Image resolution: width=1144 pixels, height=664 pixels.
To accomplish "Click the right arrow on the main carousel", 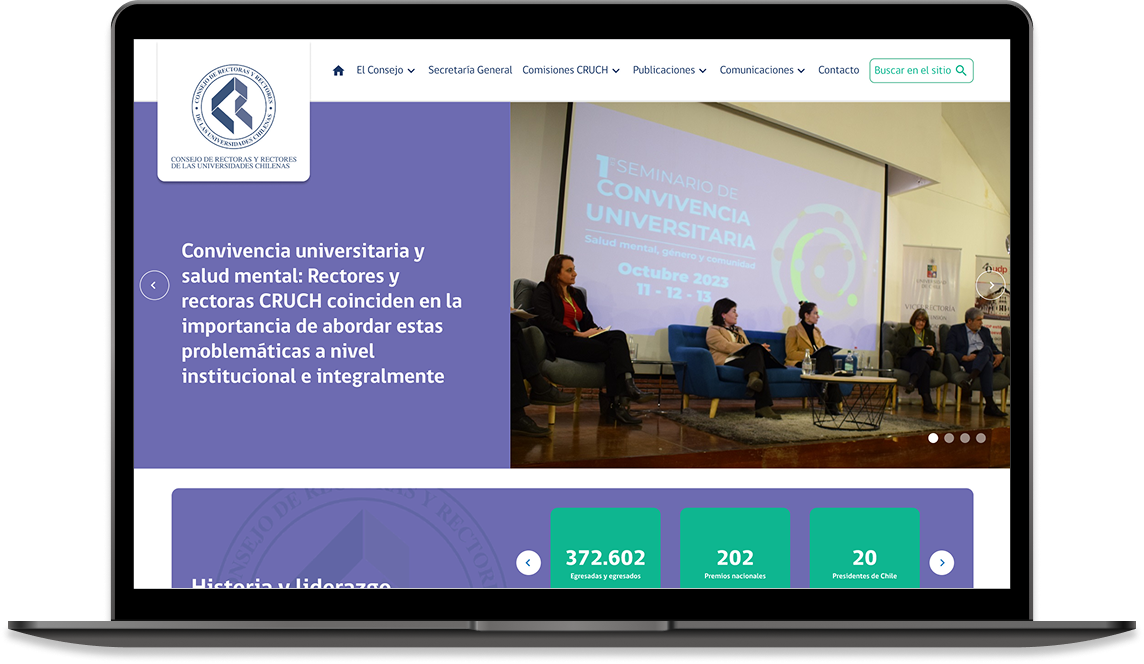I will click(x=990, y=285).
